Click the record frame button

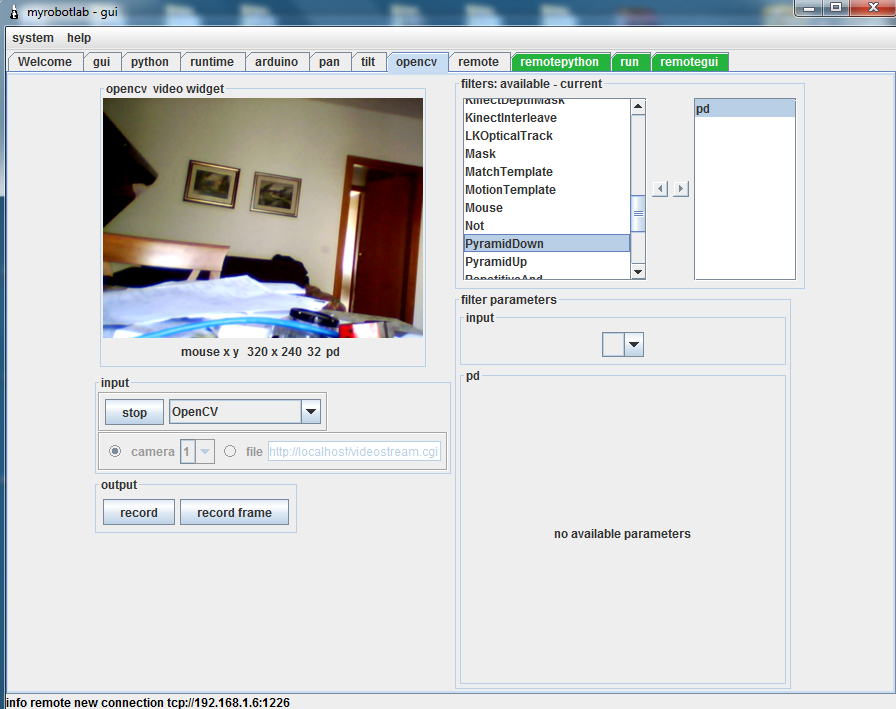click(234, 512)
